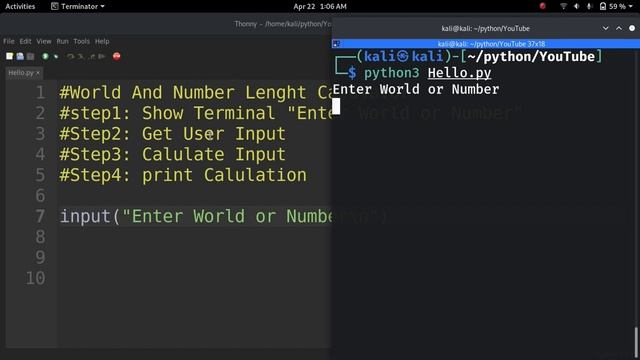Open the View menu in Thonny

[44, 41]
